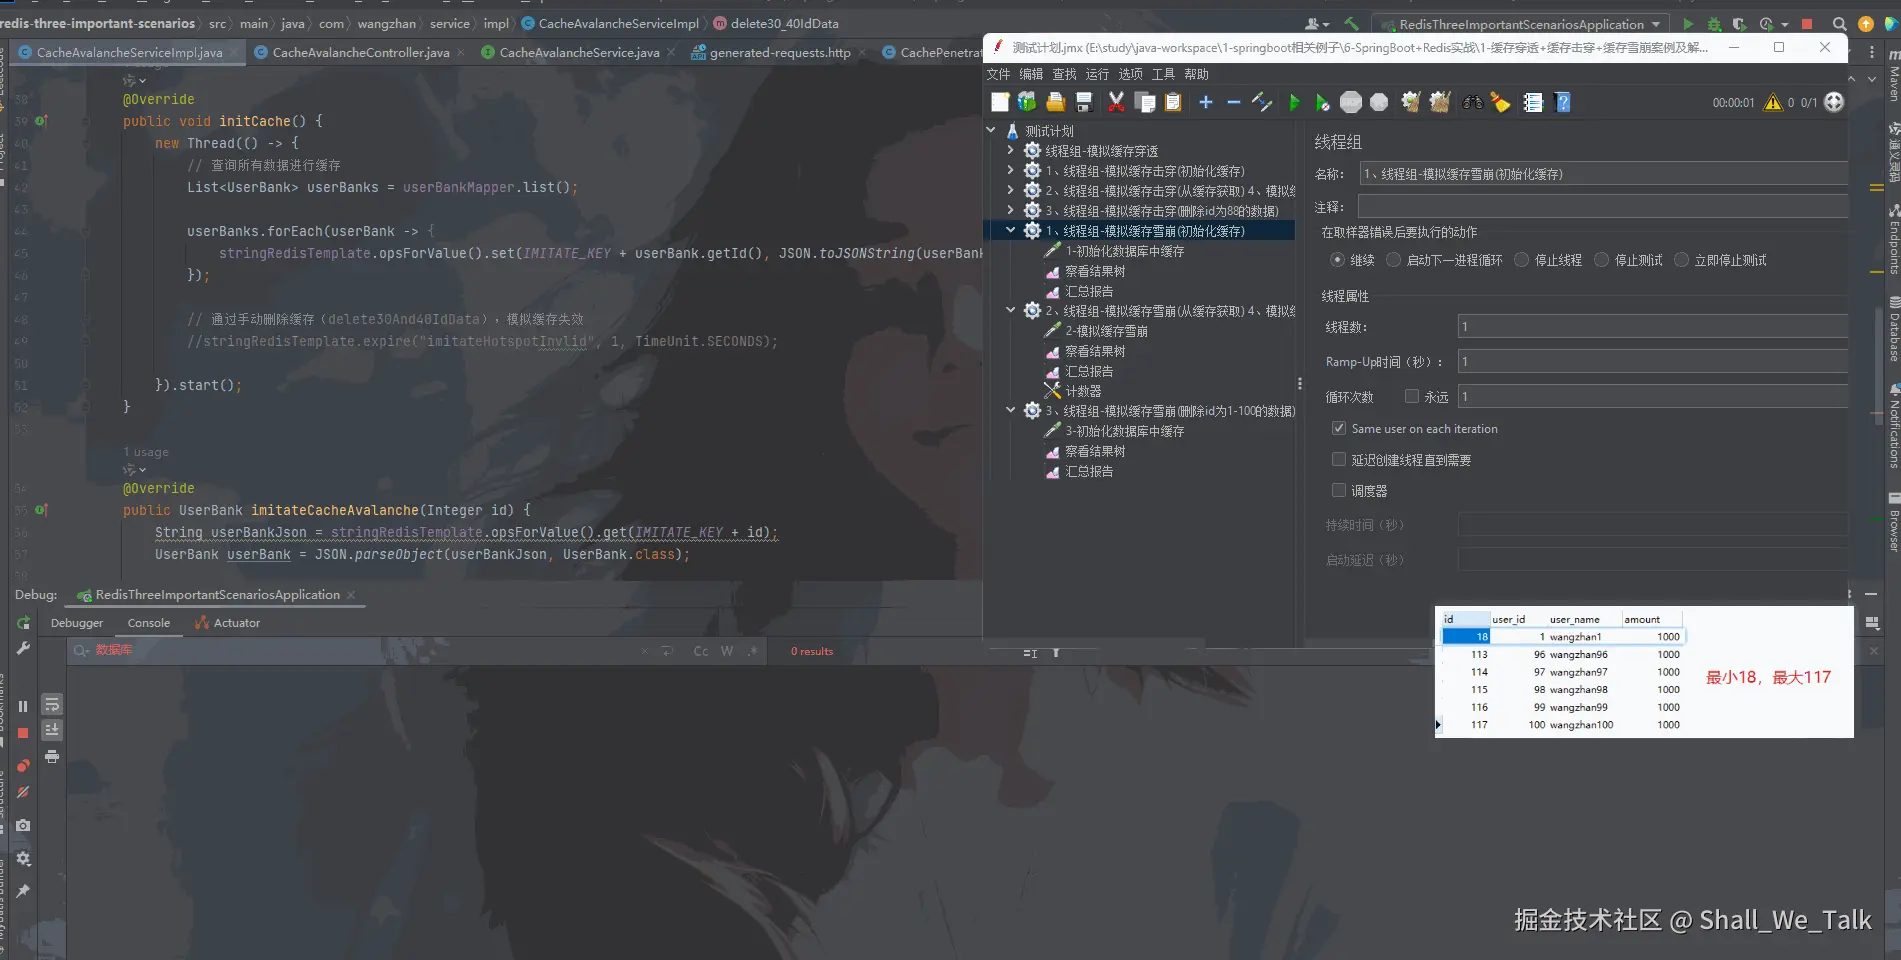Viewport: 1901px width, 960px height.
Task: Open the JMeter Function helper list icon
Action: 1533,102
